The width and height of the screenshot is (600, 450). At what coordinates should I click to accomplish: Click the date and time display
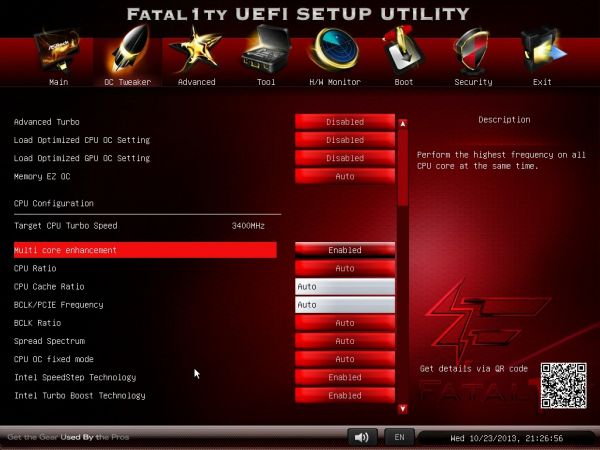point(507,438)
